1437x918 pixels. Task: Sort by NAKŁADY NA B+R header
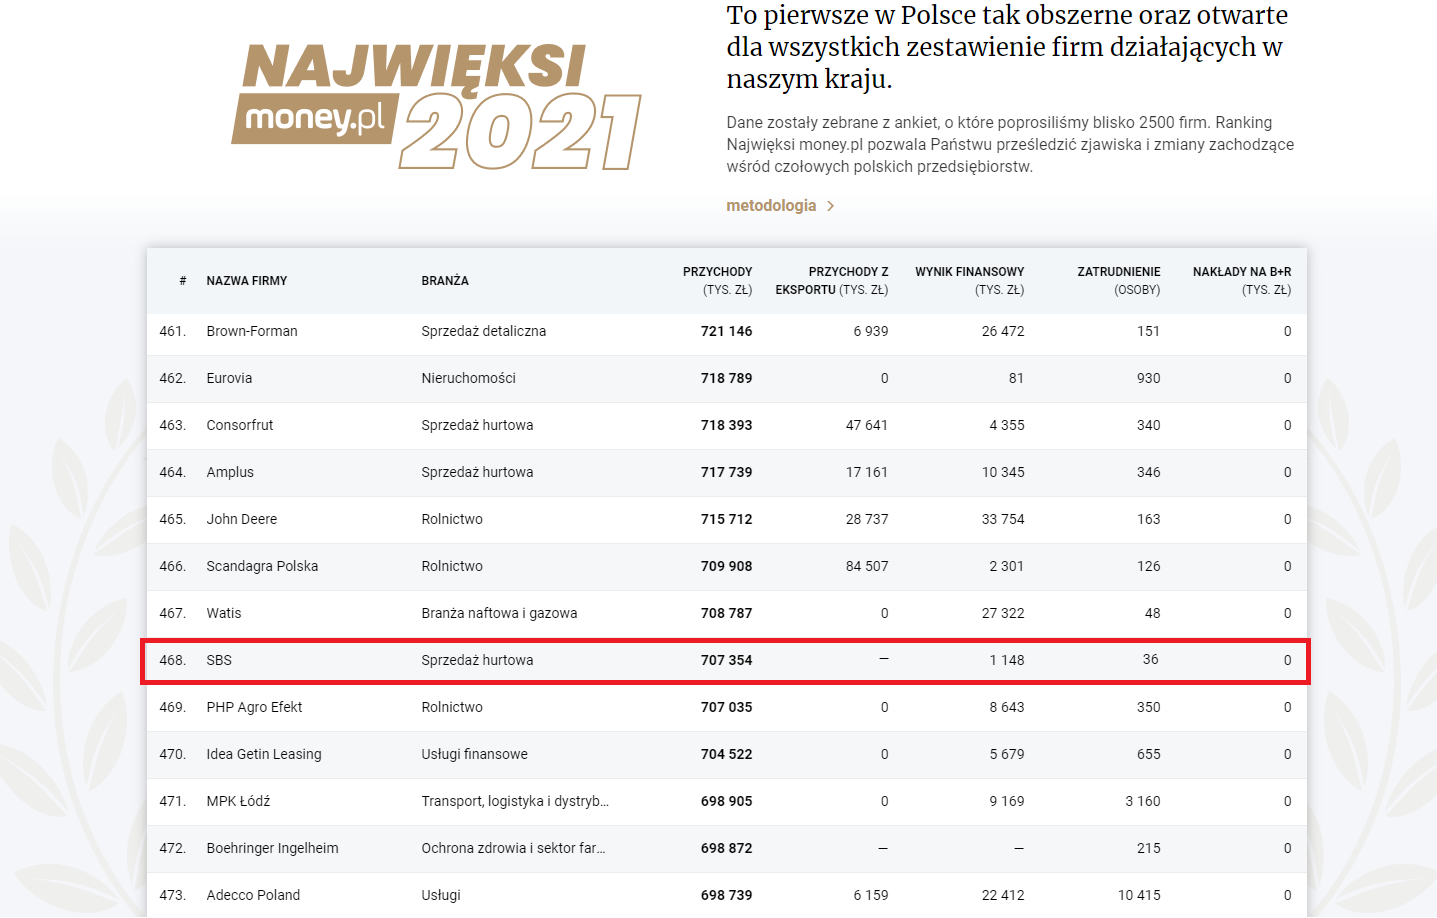pyautogui.click(x=1242, y=281)
